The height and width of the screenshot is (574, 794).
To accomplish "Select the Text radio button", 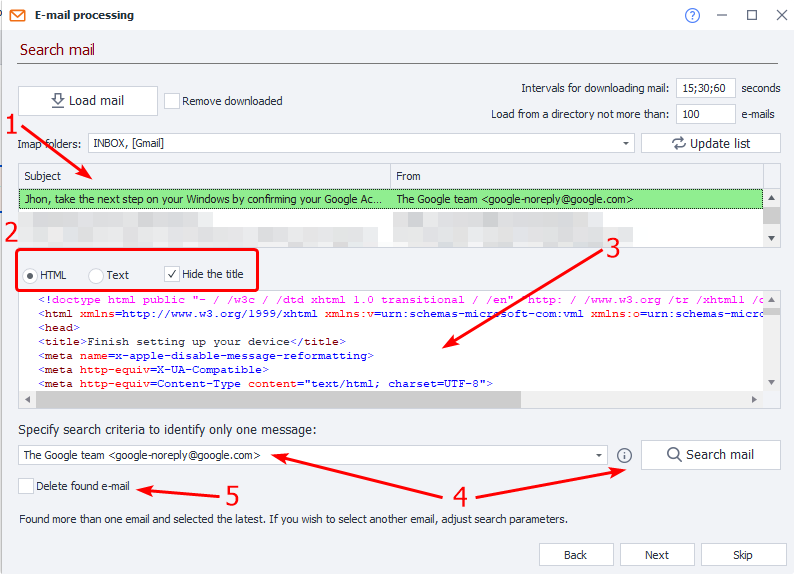I will click(96, 275).
